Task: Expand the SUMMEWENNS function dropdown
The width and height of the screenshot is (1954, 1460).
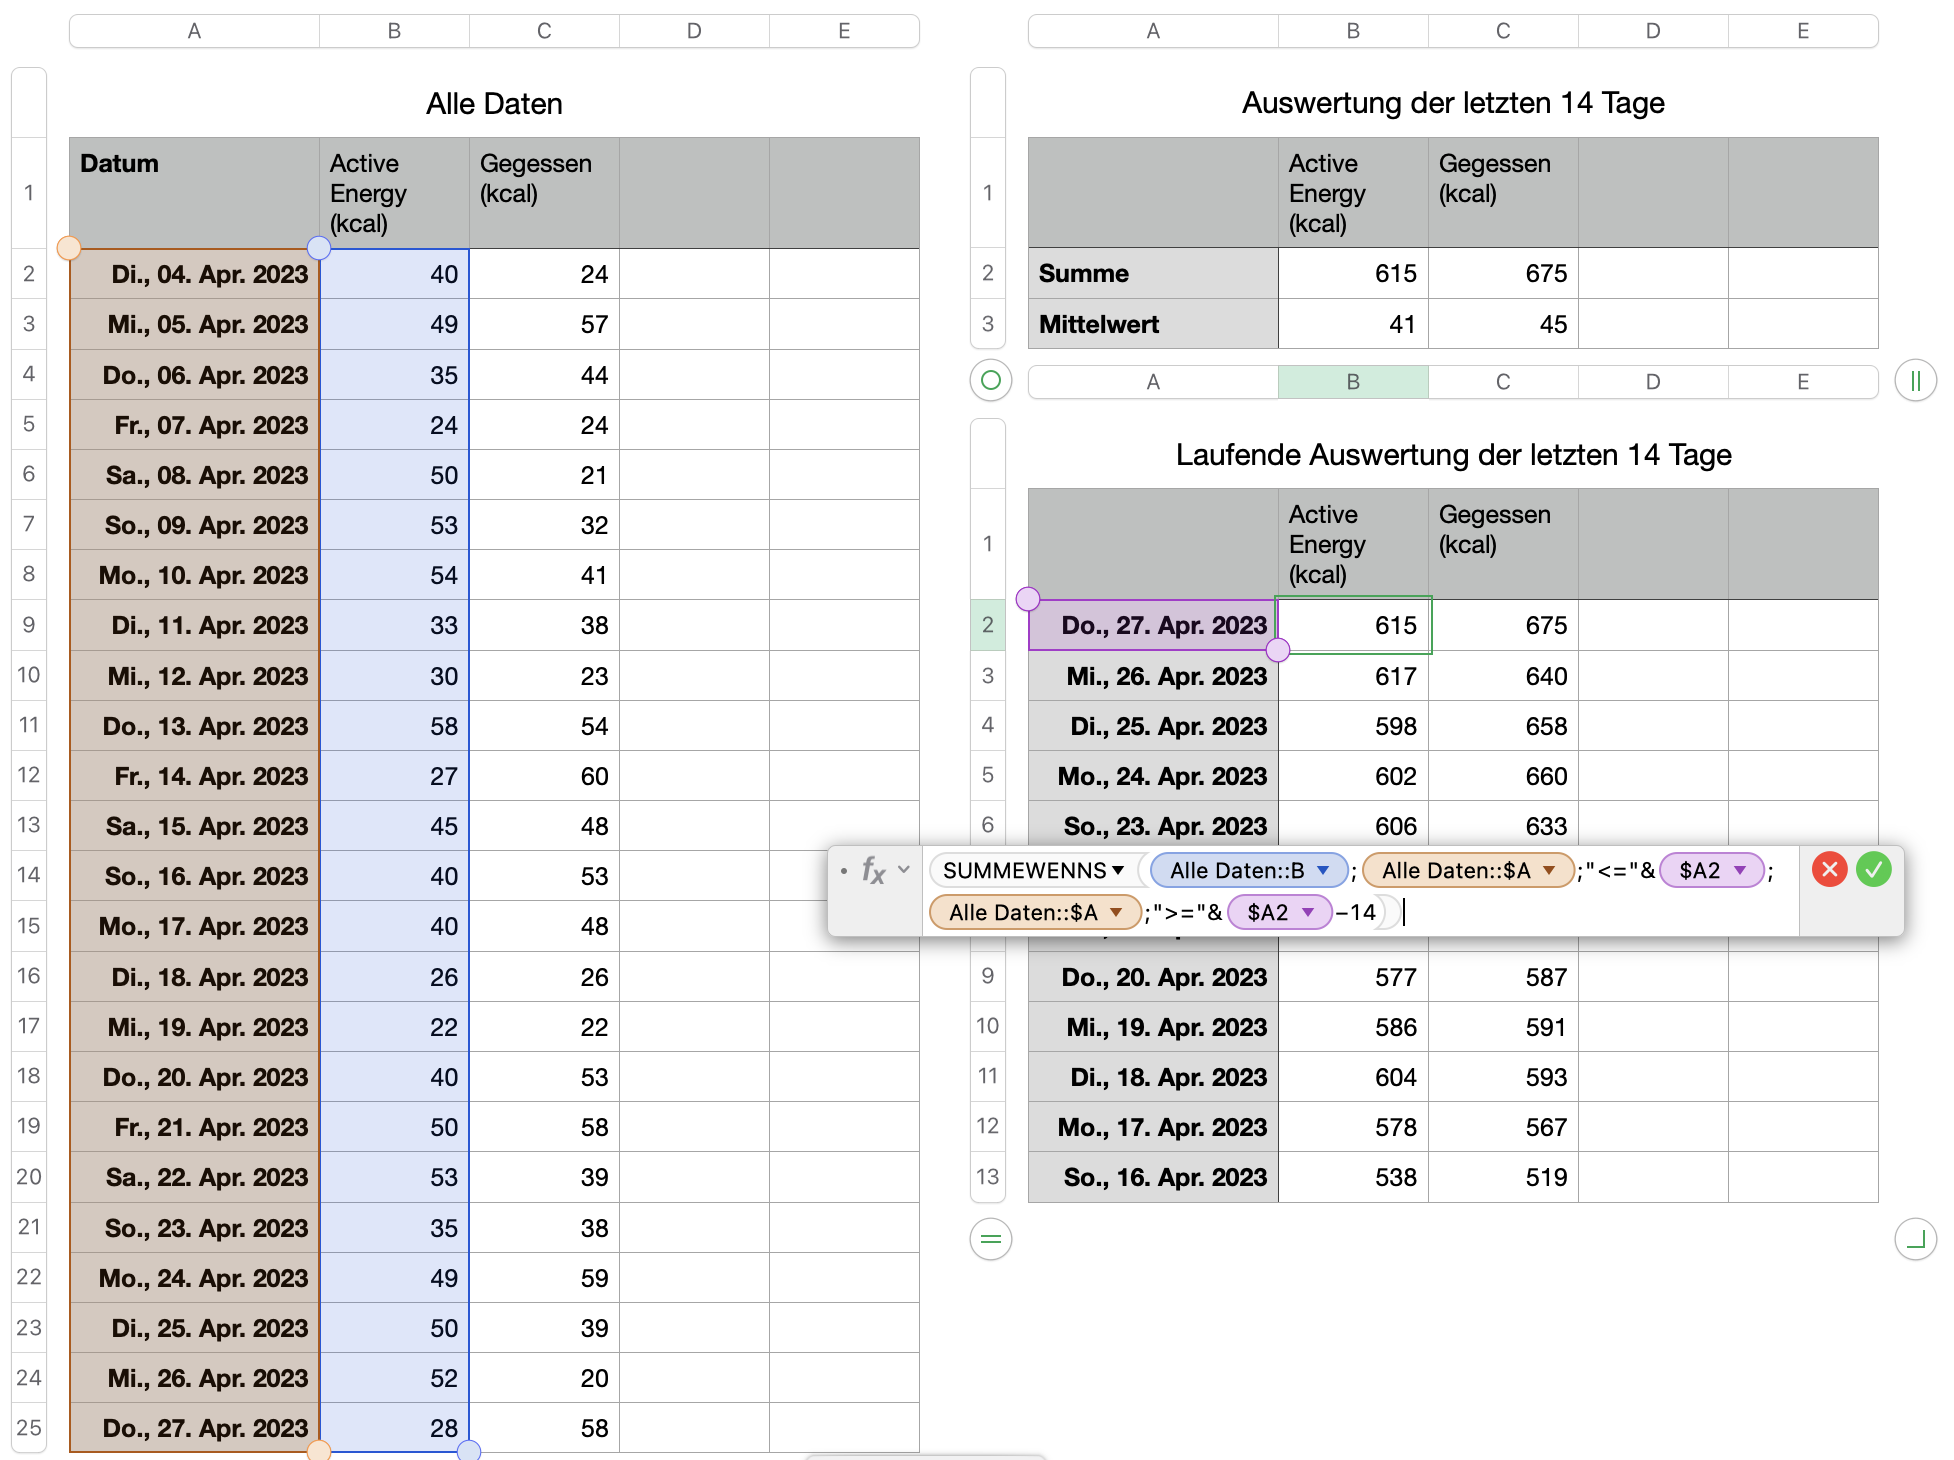Action: click(x=1118, y=870)
